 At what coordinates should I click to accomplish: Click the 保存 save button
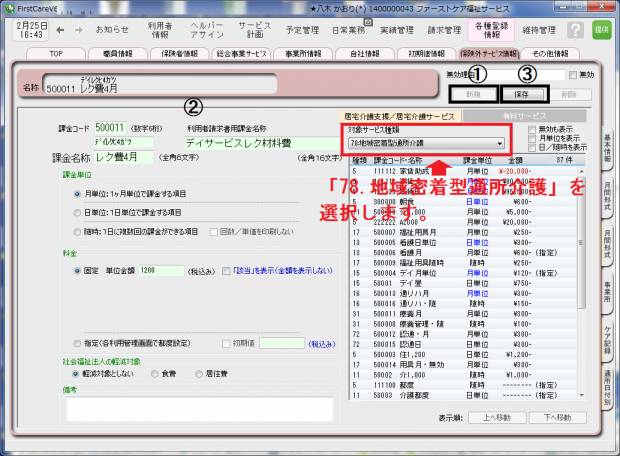pos(538,93)
